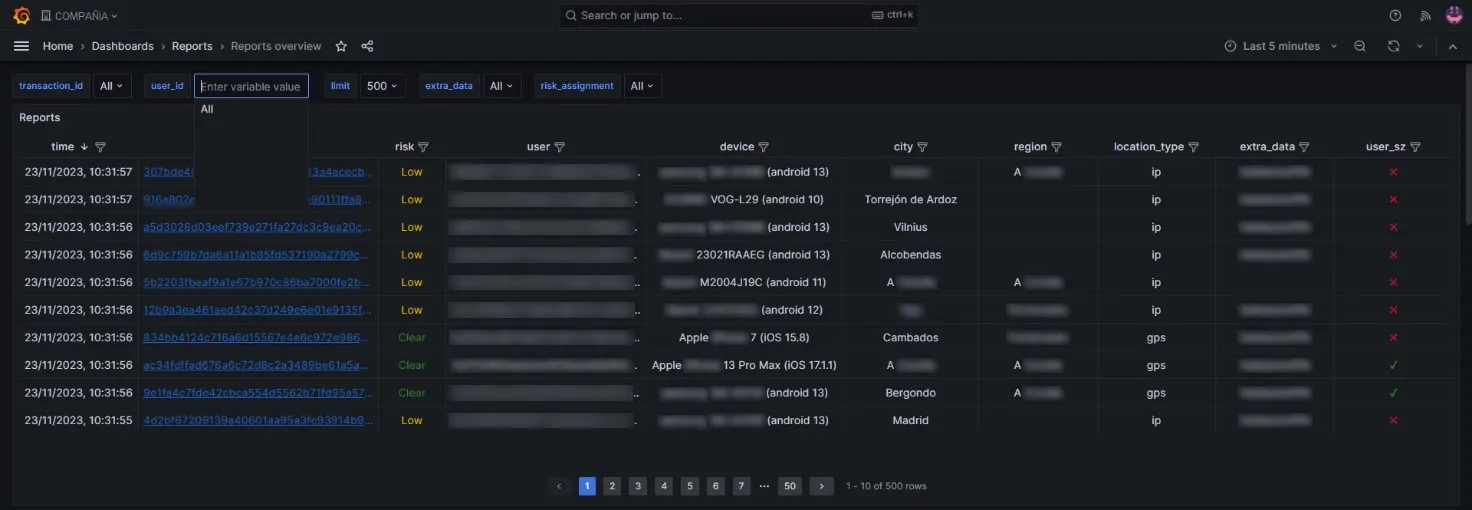Open transaction link 5b2203fbeaf9a1e67b970
This screenshot has width=1472, height=510.
click(257, 282)
